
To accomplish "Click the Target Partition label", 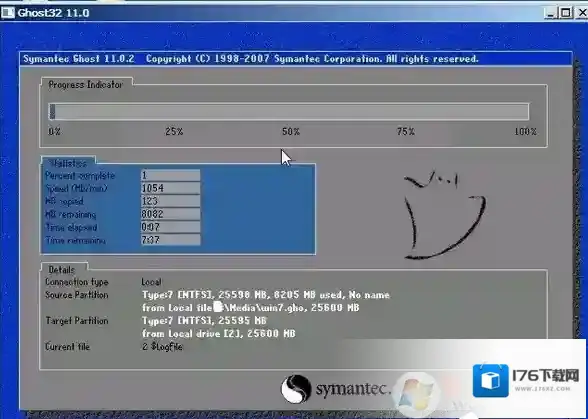I will [x=76, y=321].
